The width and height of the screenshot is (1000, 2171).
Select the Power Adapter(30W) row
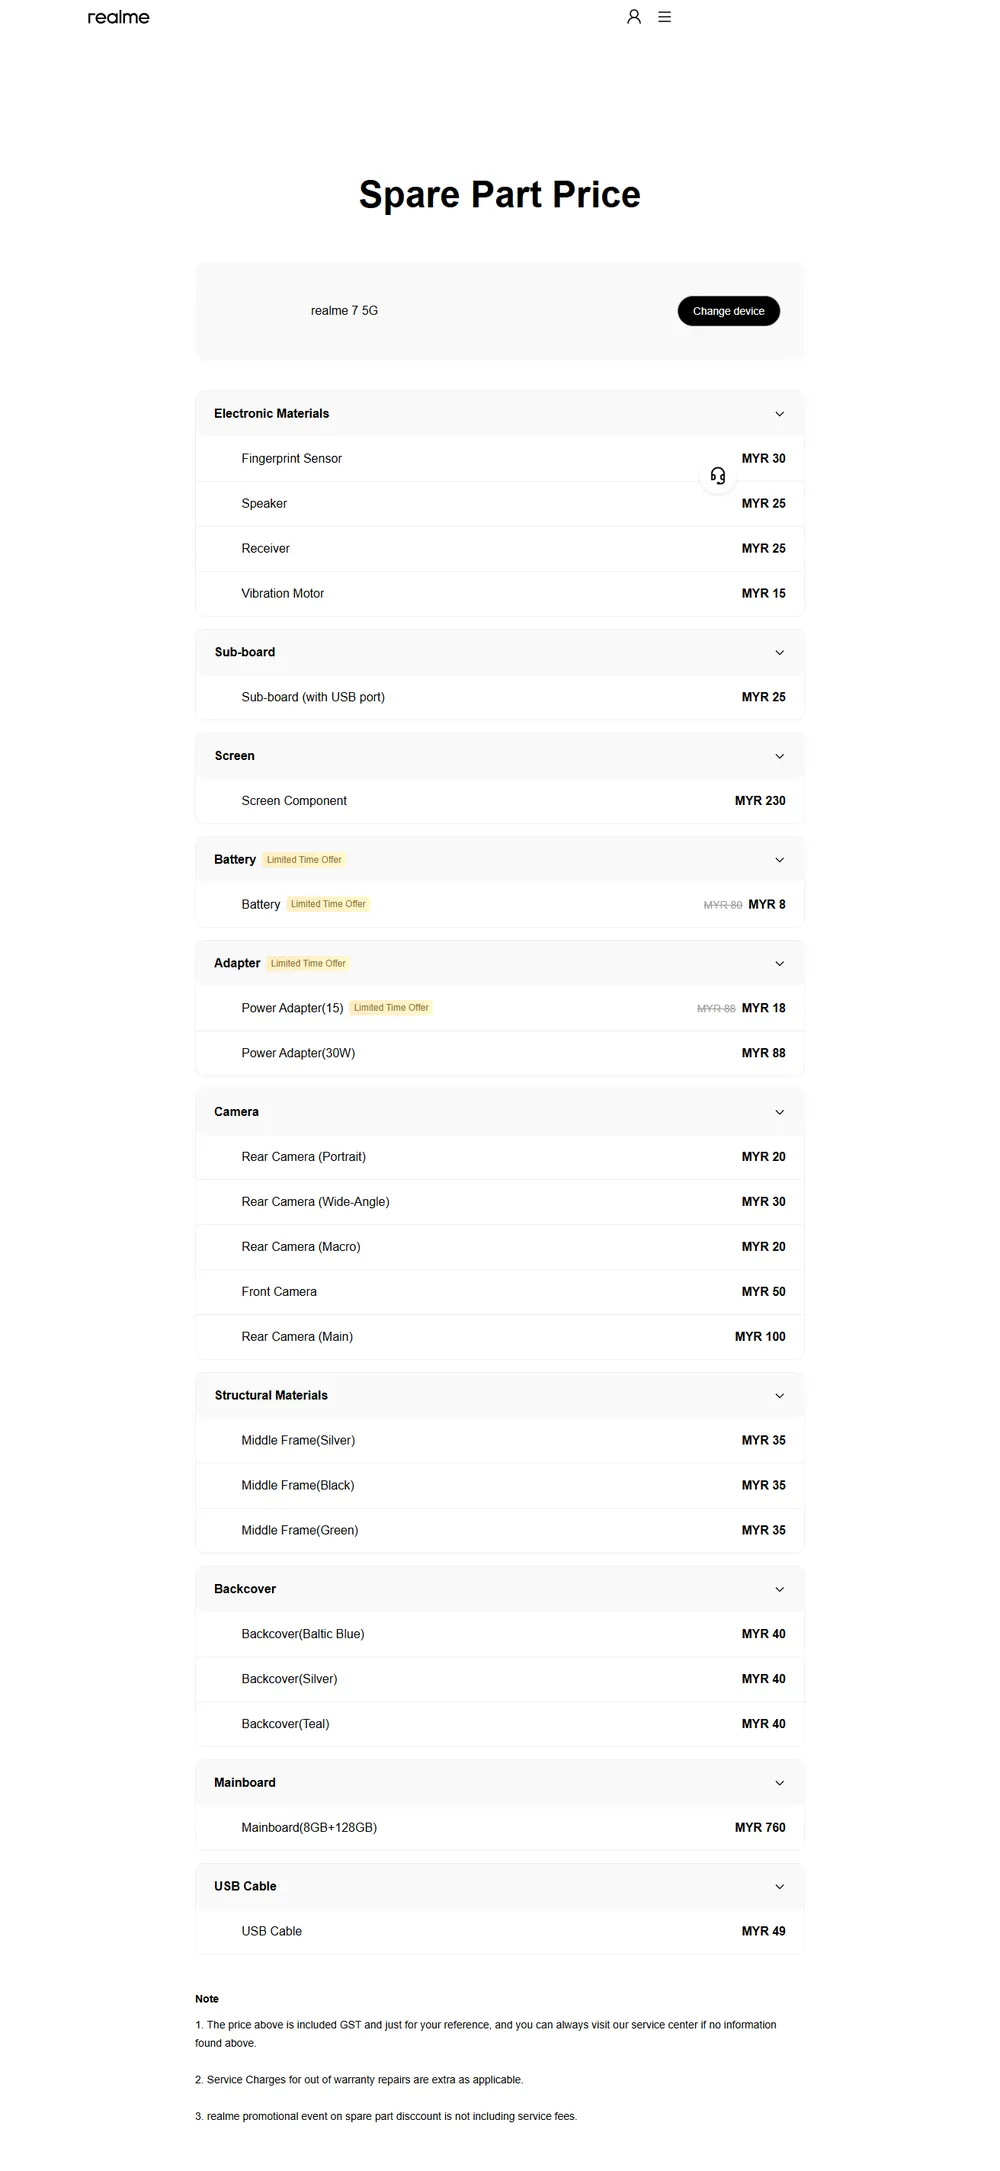click(x=500, y=1053)
